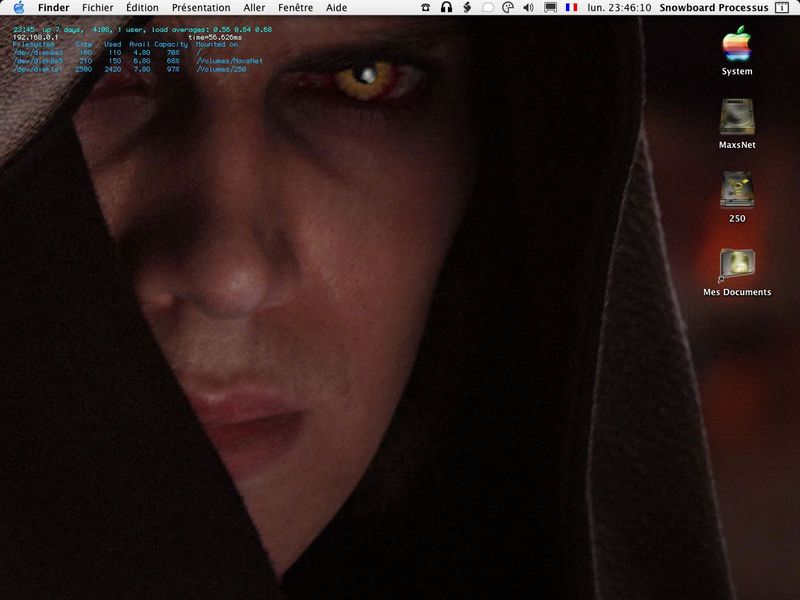Open the Snowboard Processus user menu

coord(714,8)
